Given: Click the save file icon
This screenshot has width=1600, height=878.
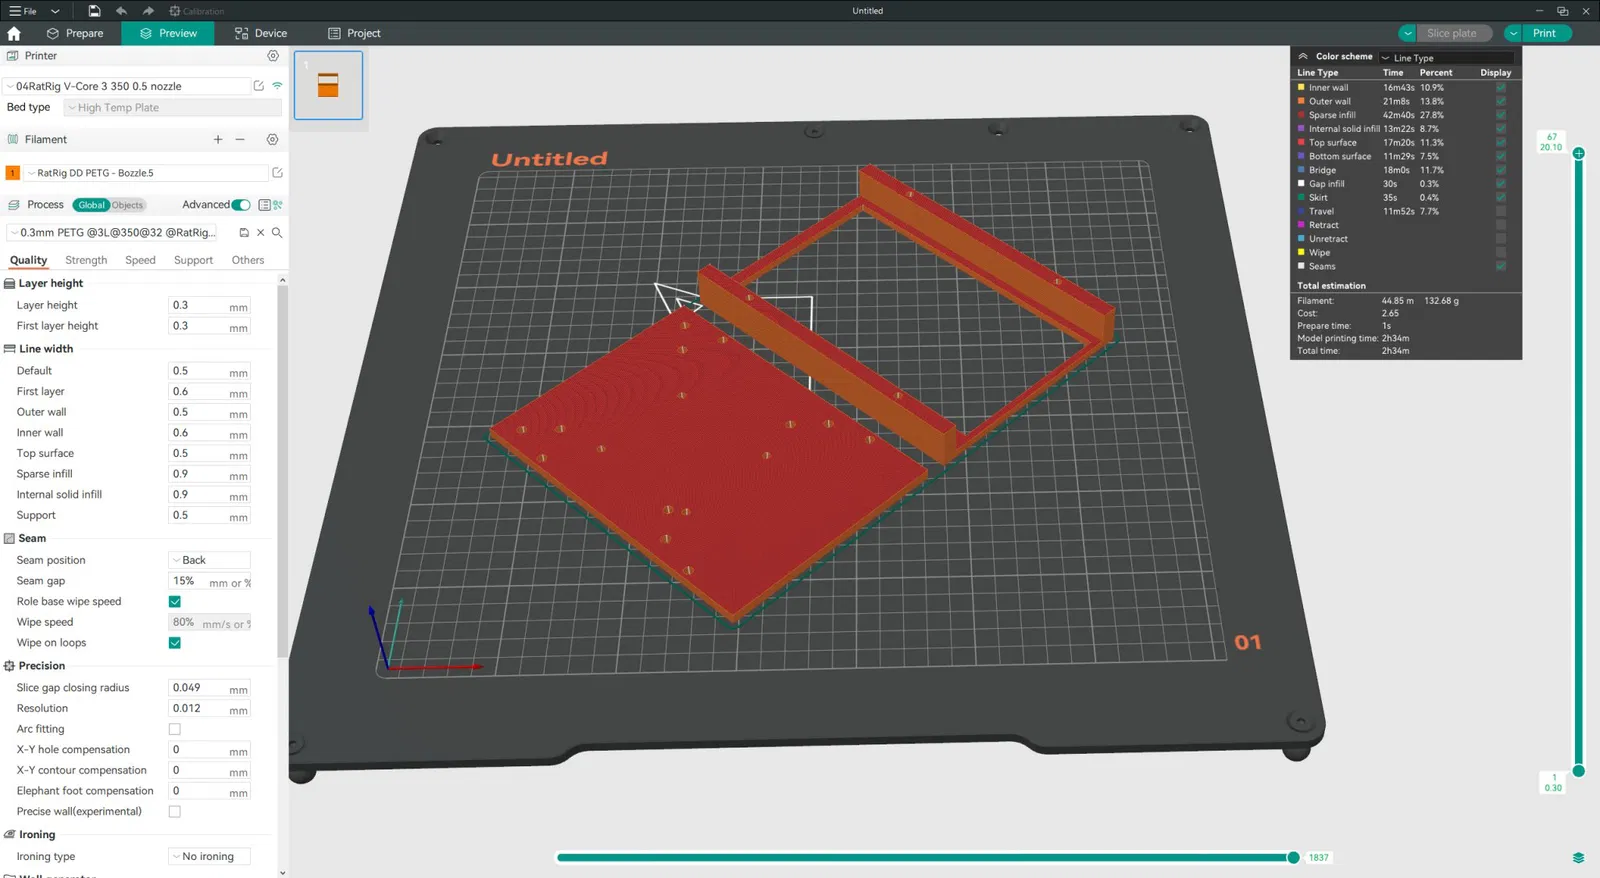Looking at the screenshot, I should [94, 11].
